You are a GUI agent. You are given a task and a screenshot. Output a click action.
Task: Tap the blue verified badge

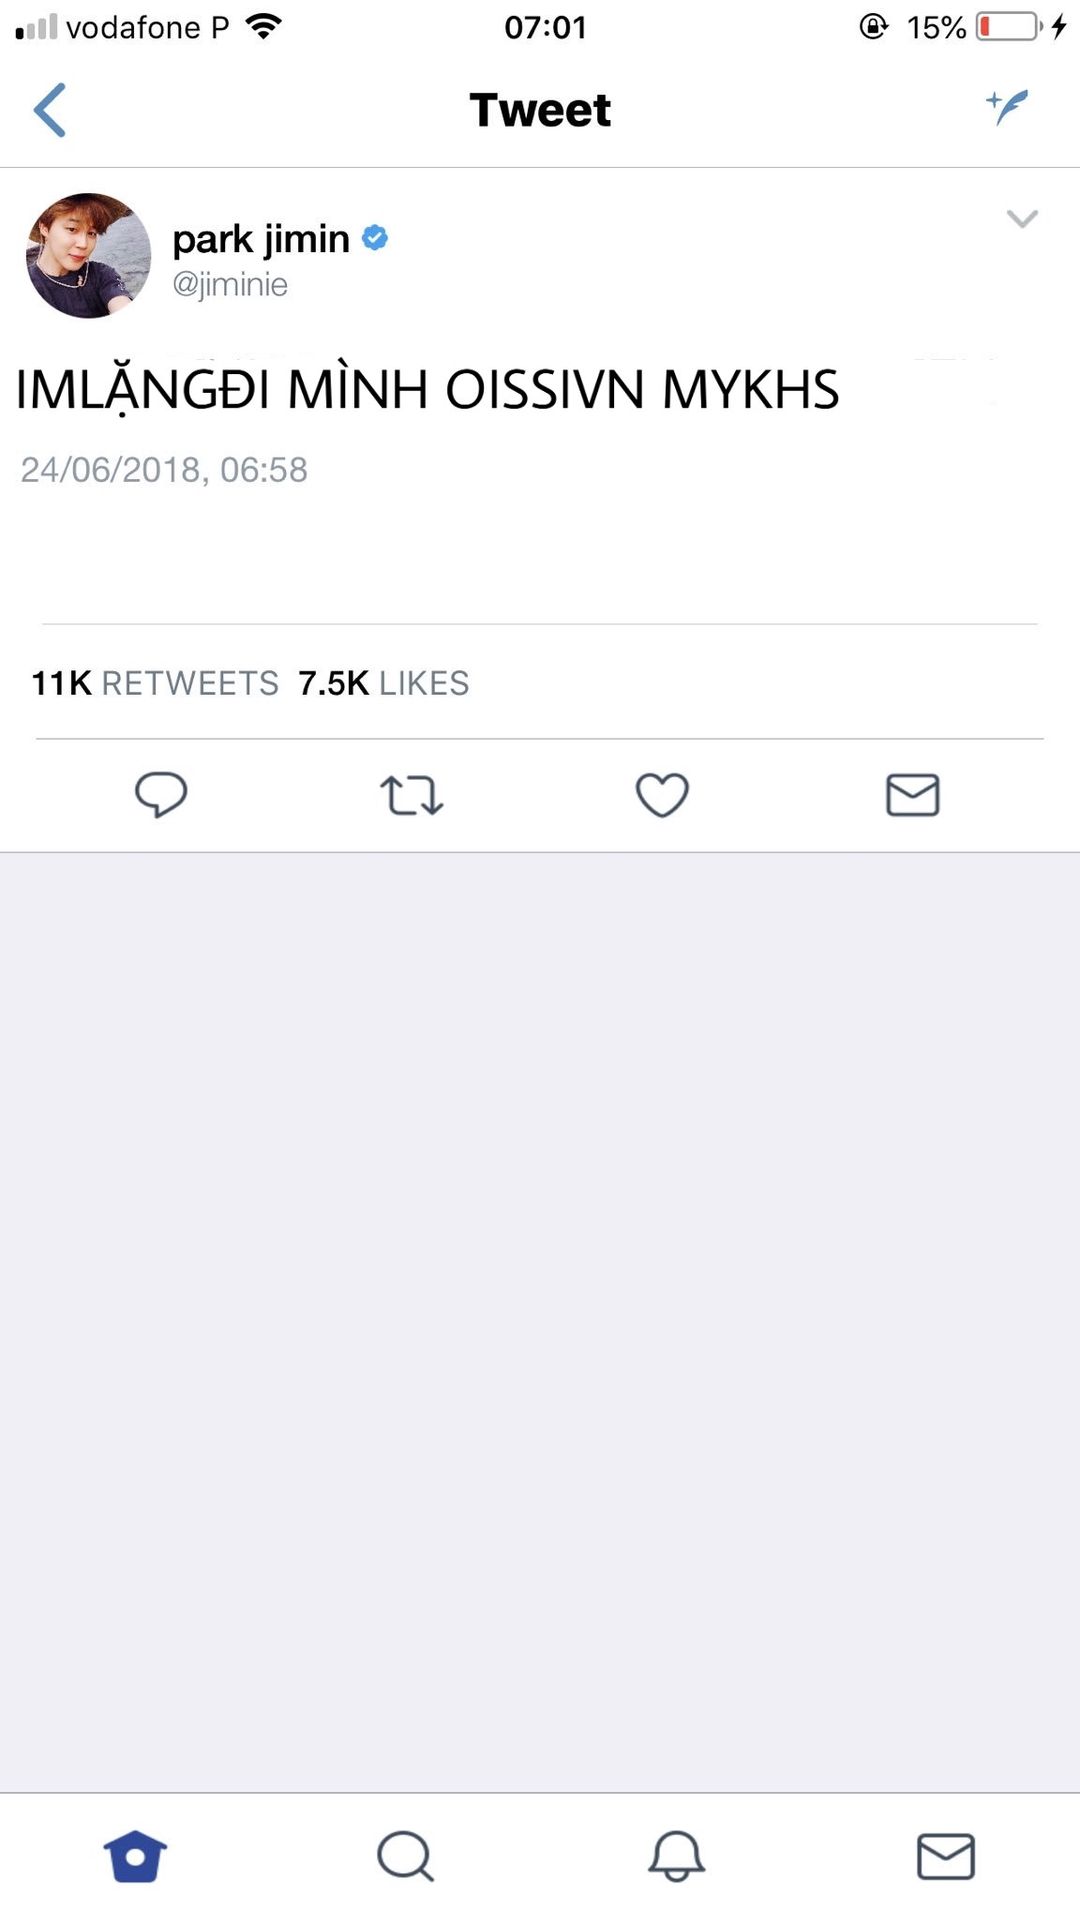[375, 238]
